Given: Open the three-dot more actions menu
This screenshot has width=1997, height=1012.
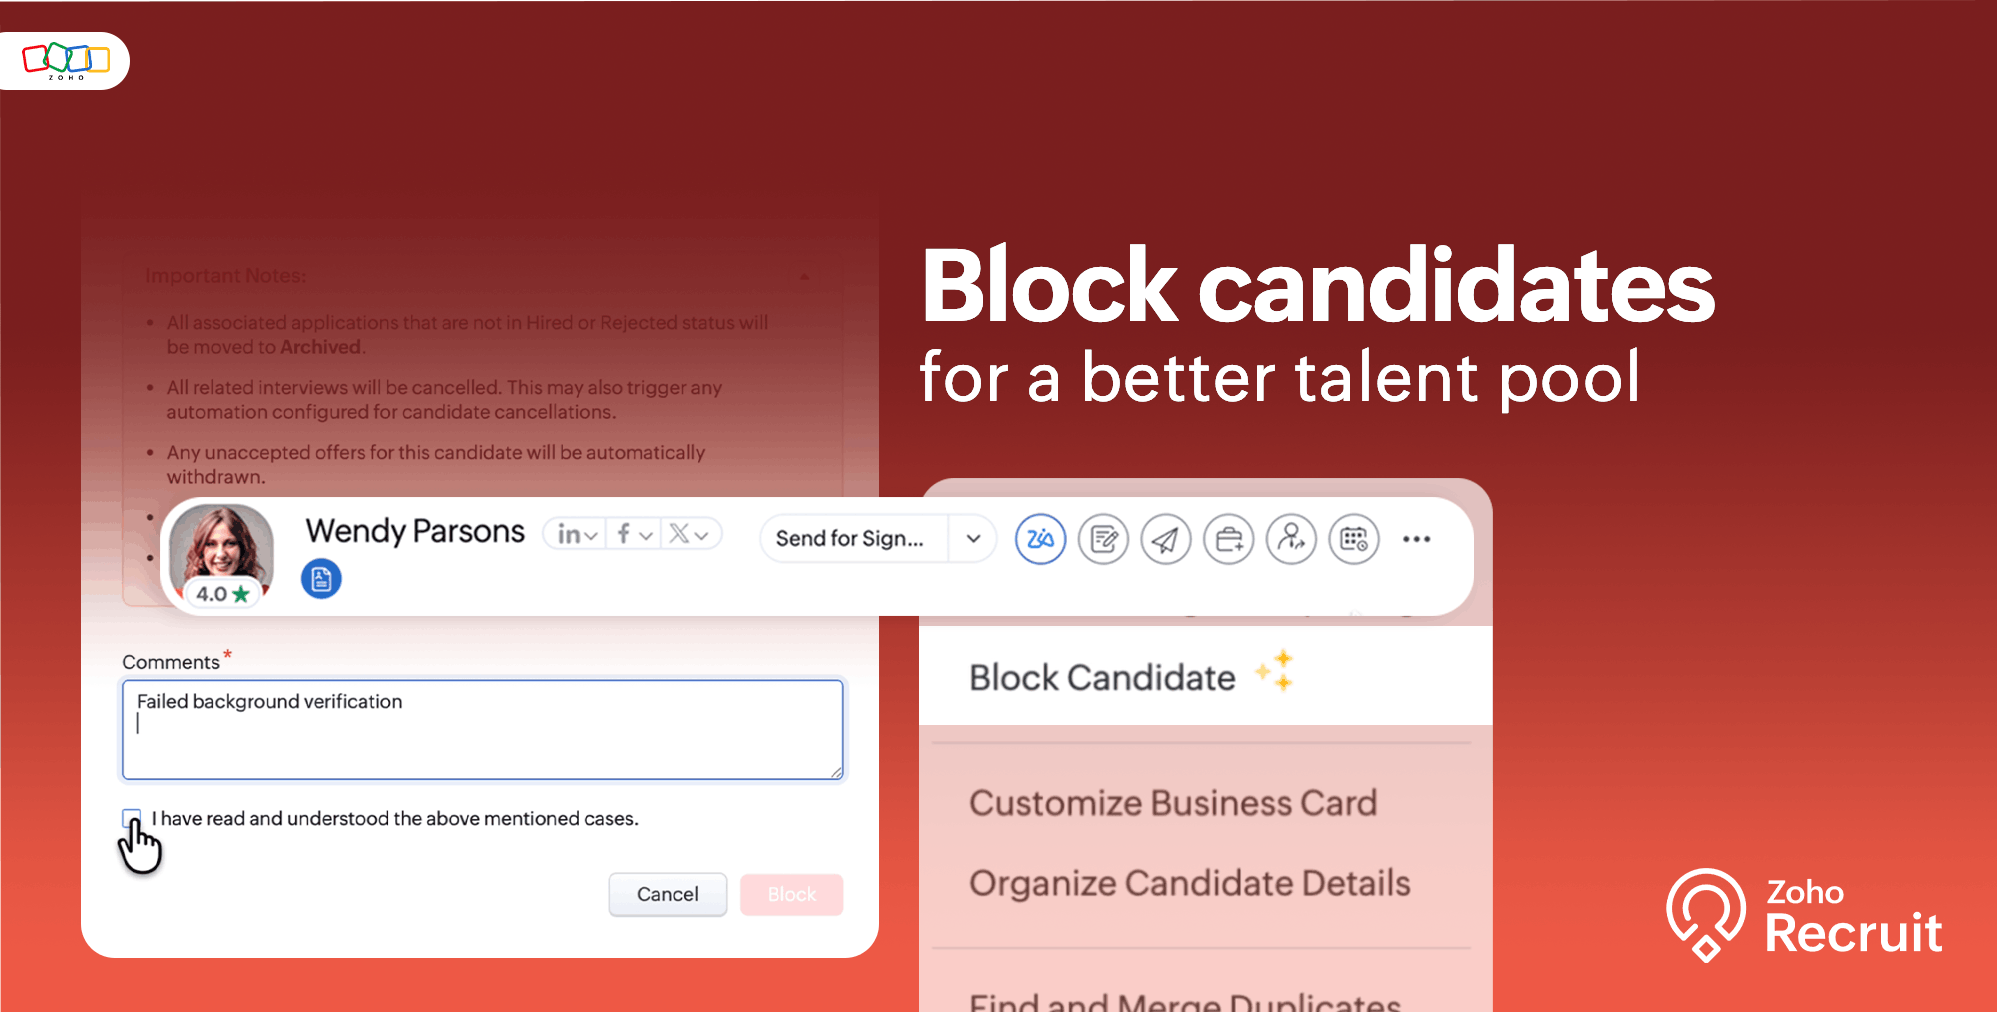Looking at the screenshot, I should [x=1416, y=539].
